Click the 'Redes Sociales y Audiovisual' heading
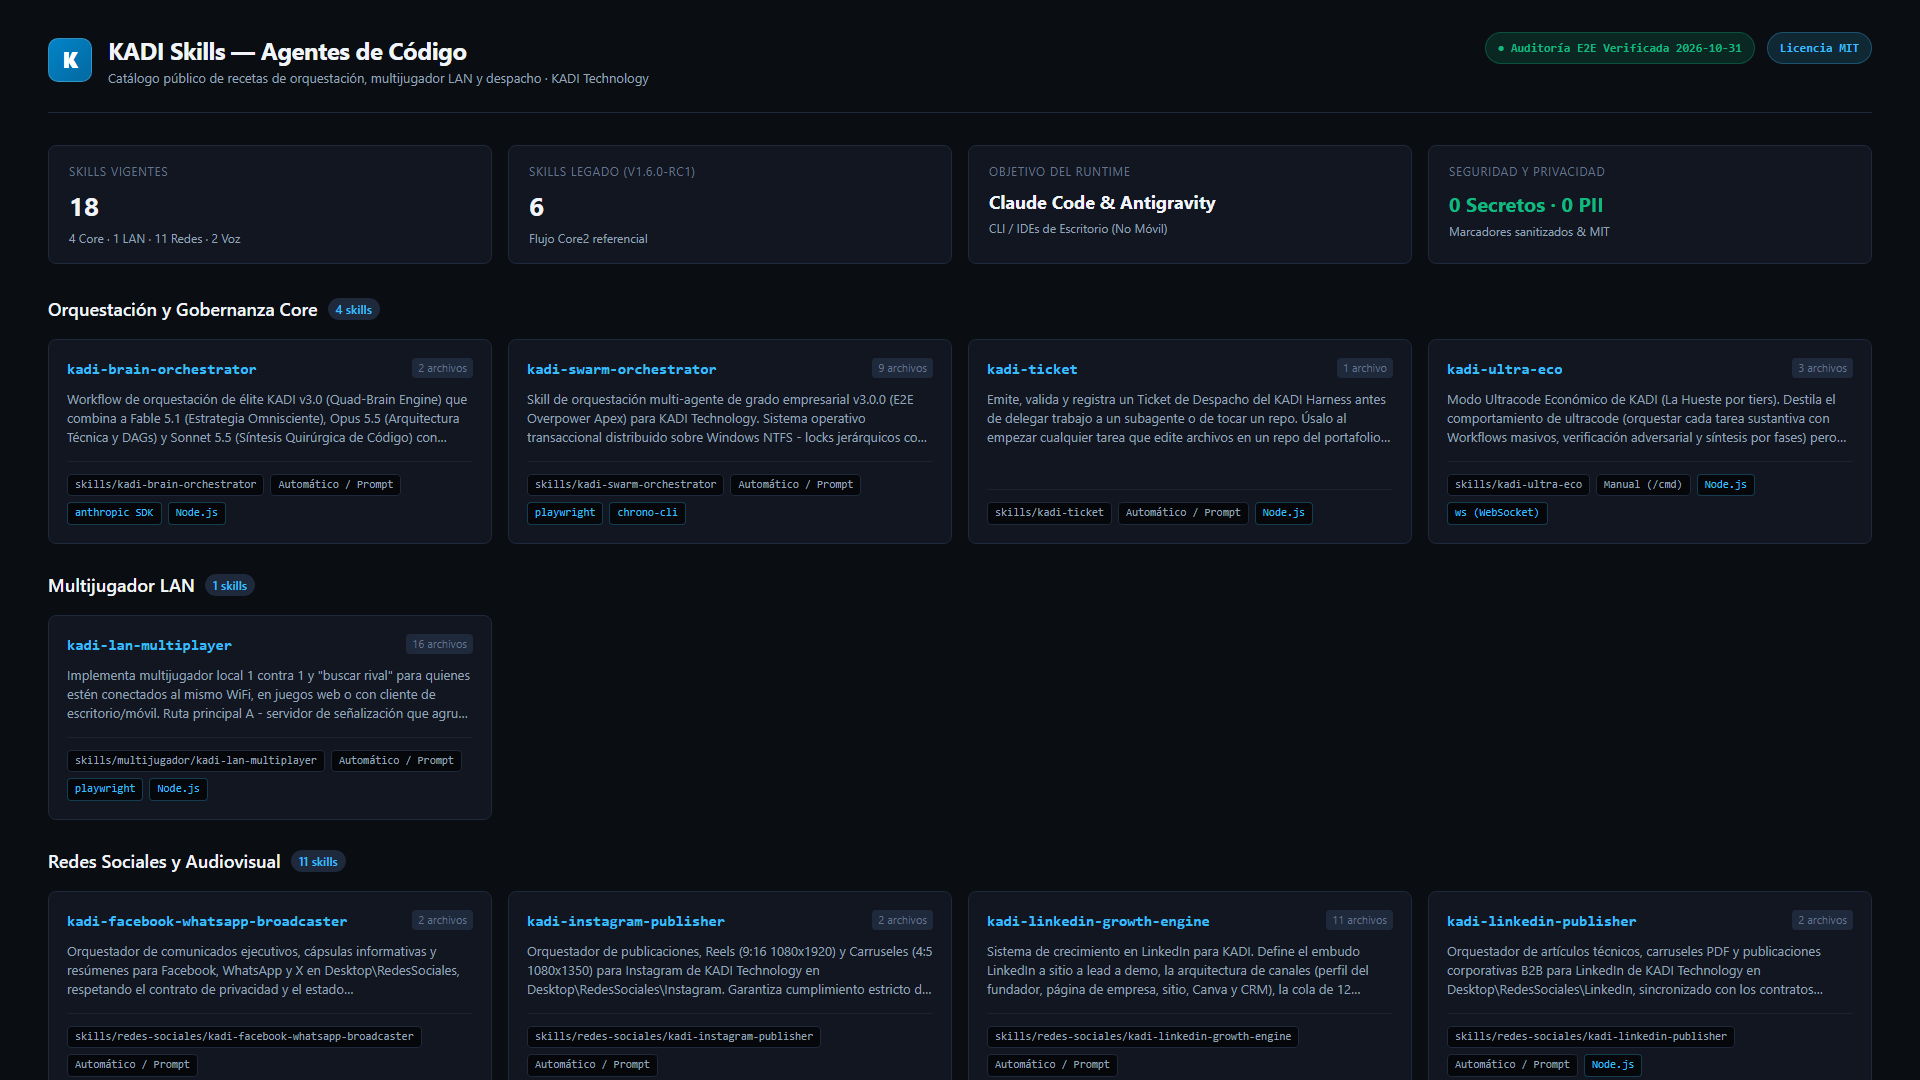1920x1080 pixels. (164, 862)
